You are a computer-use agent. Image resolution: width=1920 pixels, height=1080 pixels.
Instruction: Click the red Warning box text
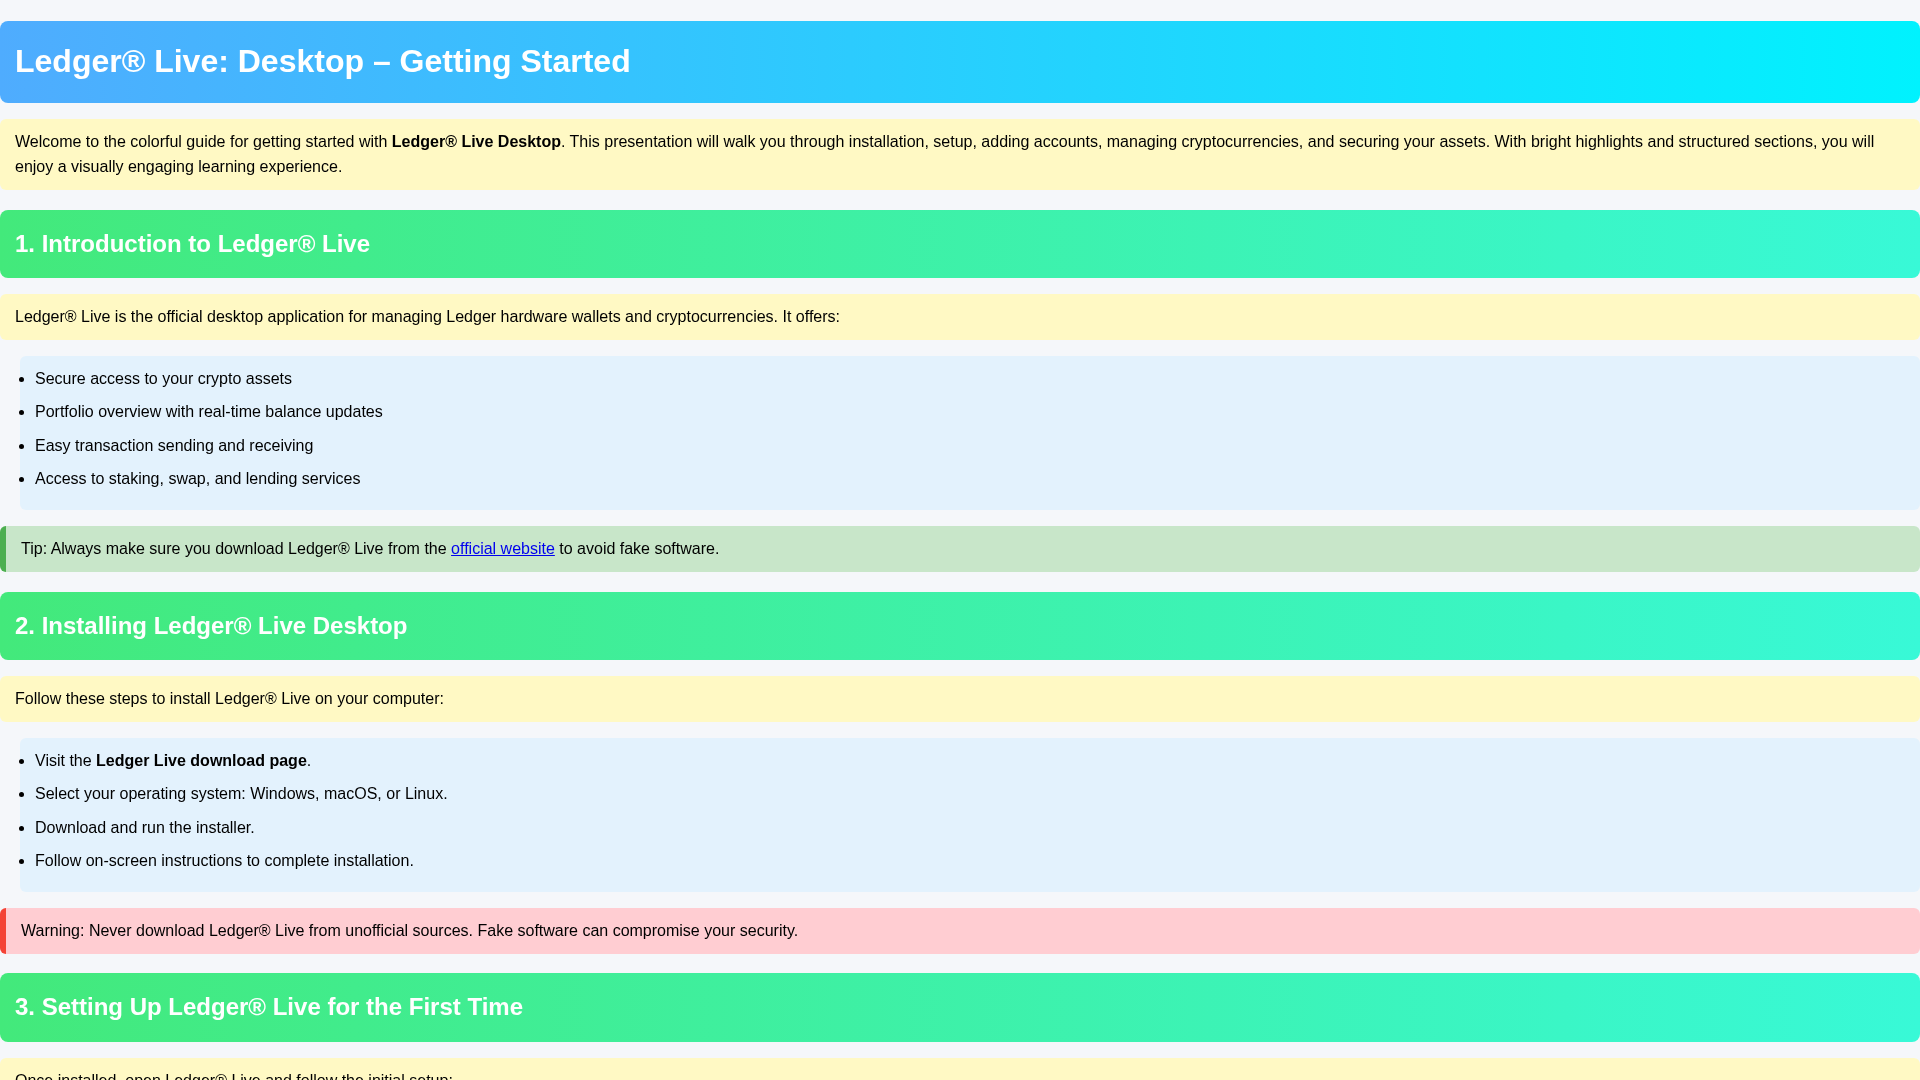pyautogui.click(x=409, y=931)
